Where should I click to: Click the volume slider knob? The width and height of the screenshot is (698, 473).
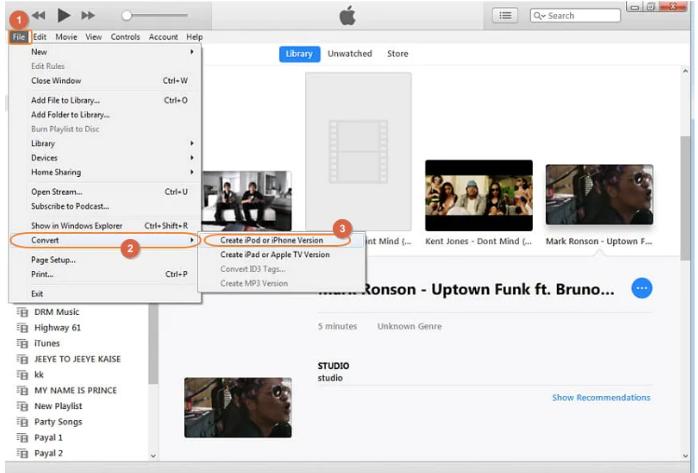pos(127,16)
